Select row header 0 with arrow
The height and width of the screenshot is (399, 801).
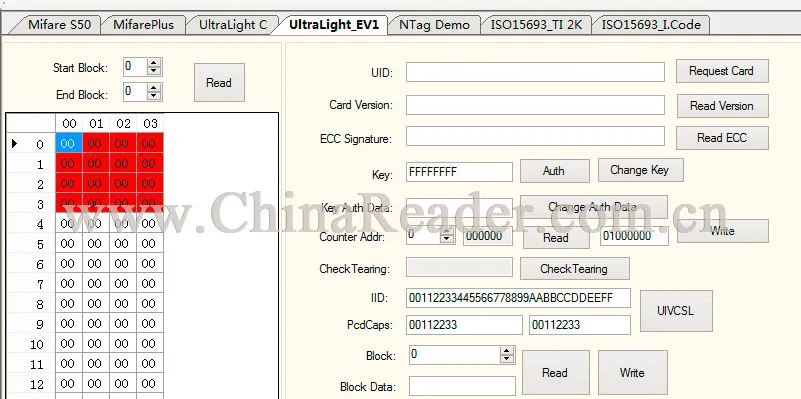click(31, 144)
